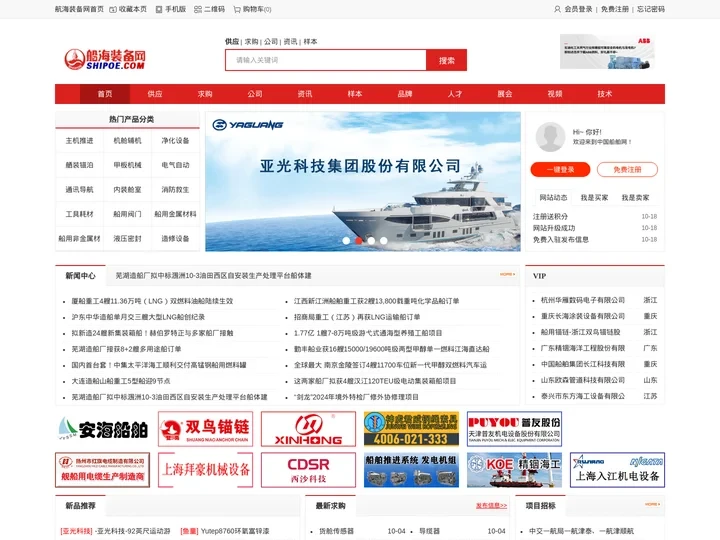Click the 收藏本页 bookmark icon
The image size is (720, 540).
112,9
